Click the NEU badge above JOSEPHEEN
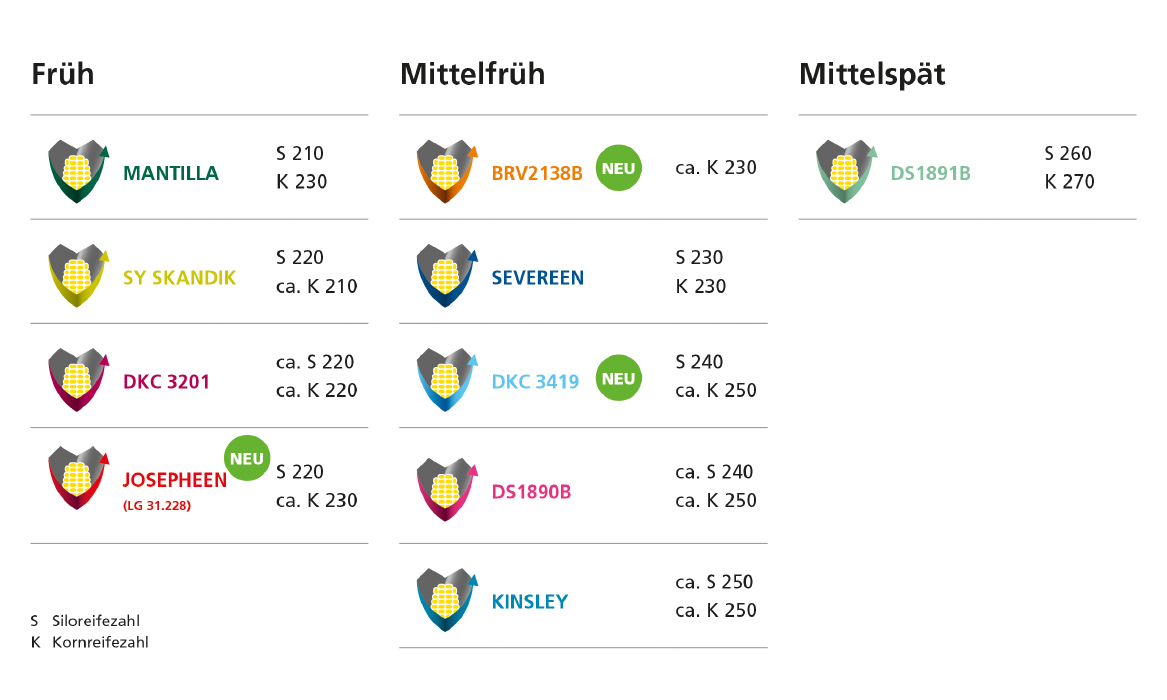Image resolution: width=1167 pixels, height=700 pixels. (246, 458)
